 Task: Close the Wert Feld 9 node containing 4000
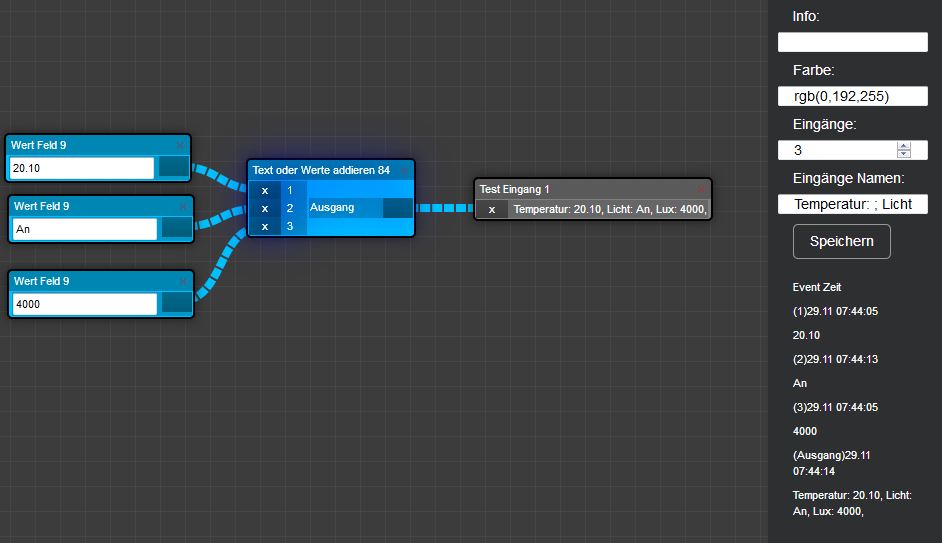coord(183,281)
